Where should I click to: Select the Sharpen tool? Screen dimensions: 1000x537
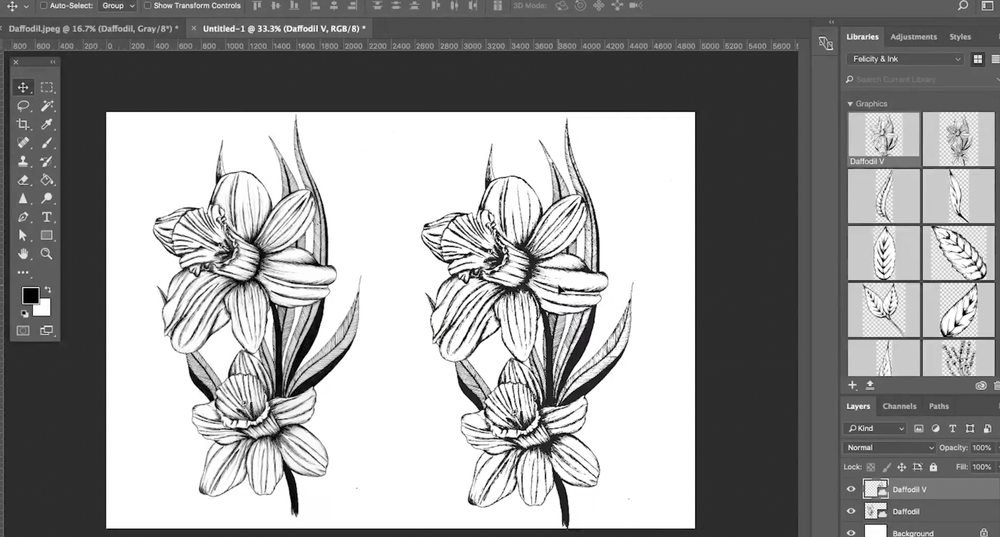23,198
